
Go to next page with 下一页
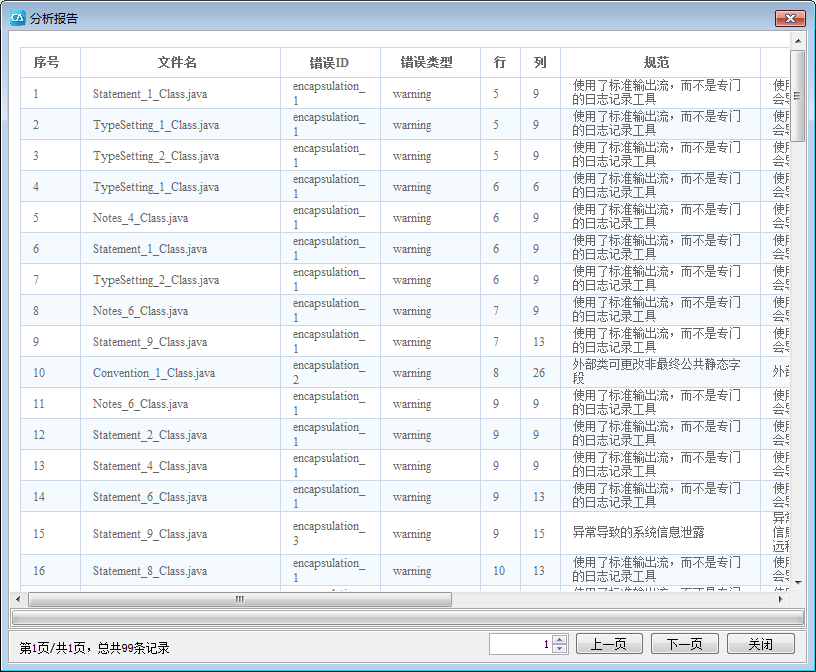(684, 645)
